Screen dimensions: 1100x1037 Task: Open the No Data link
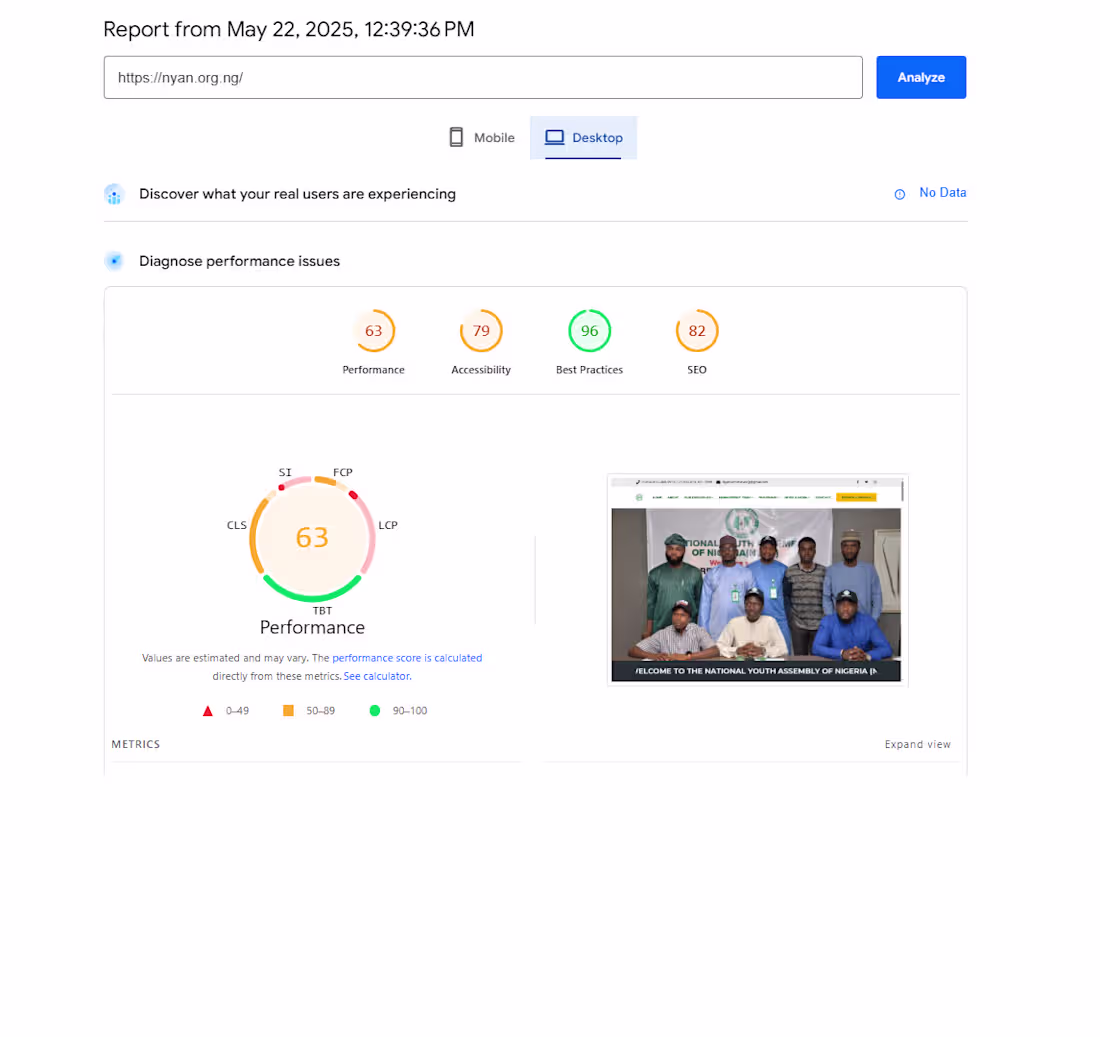point(942,192)
